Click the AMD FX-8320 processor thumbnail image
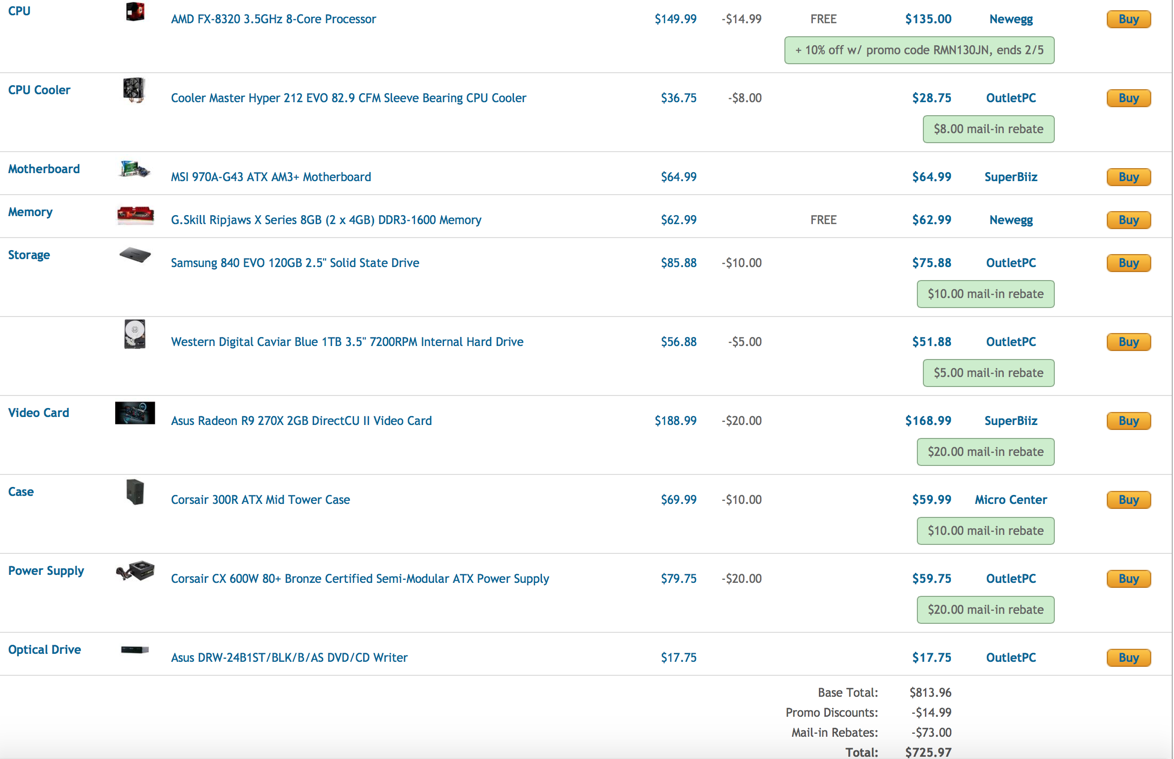Screen dimensions: 1174x759 [135, 12]
